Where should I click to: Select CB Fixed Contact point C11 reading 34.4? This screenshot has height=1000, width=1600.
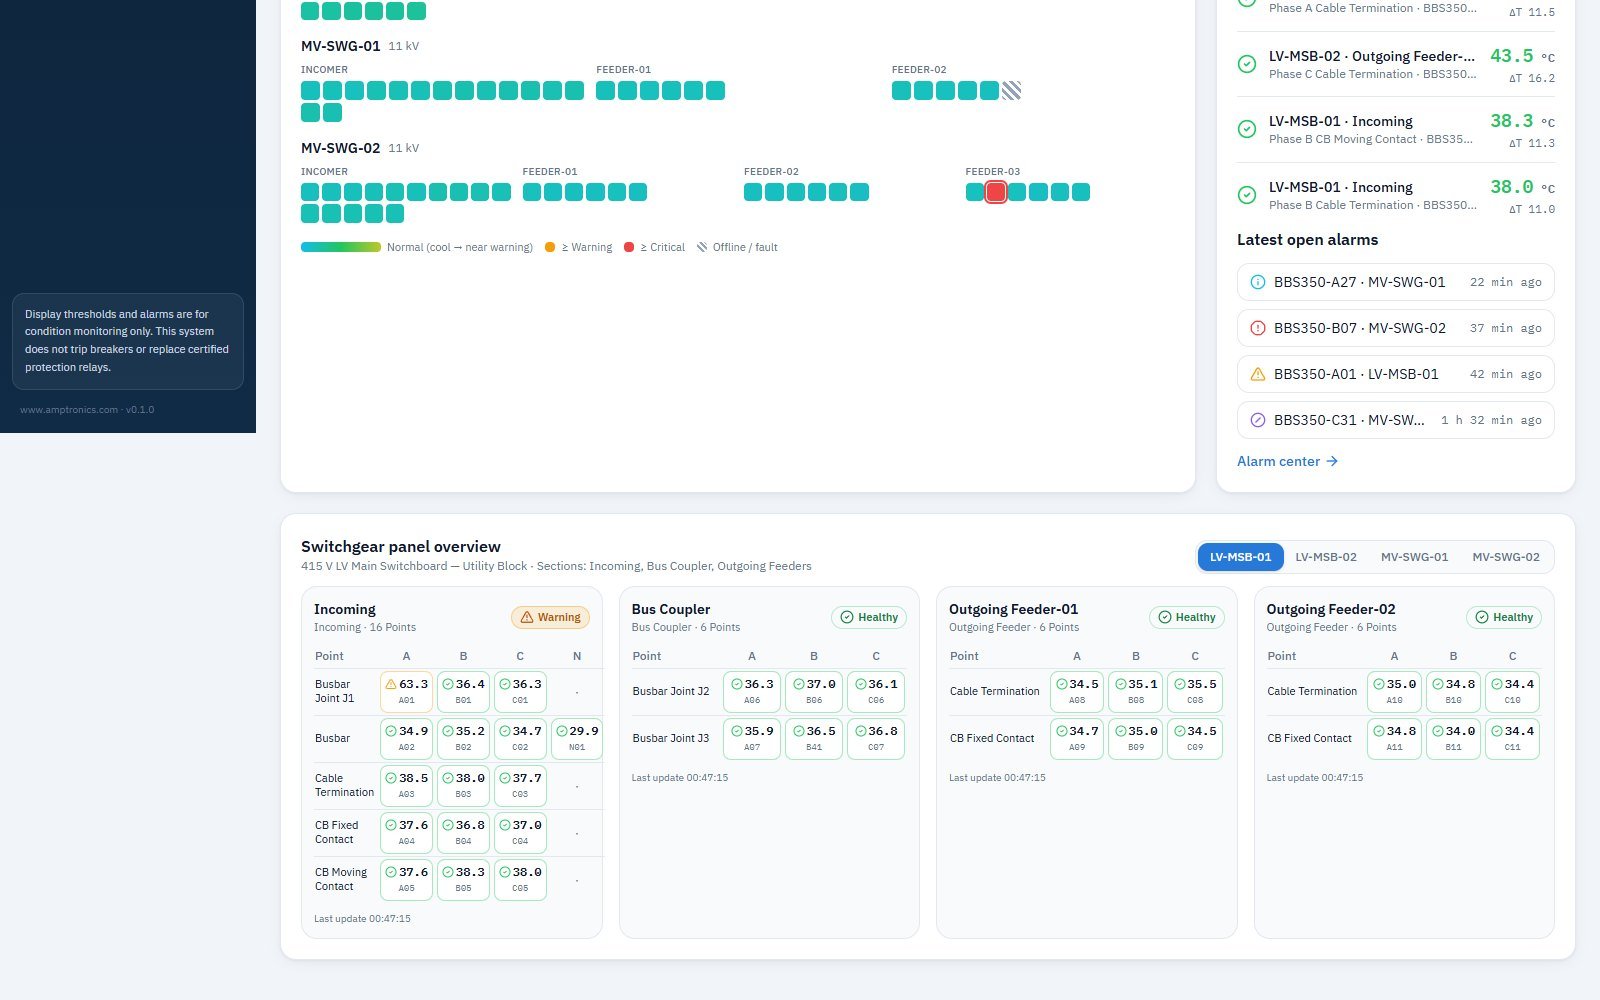pyautogui.click(x=1512, y=739)
